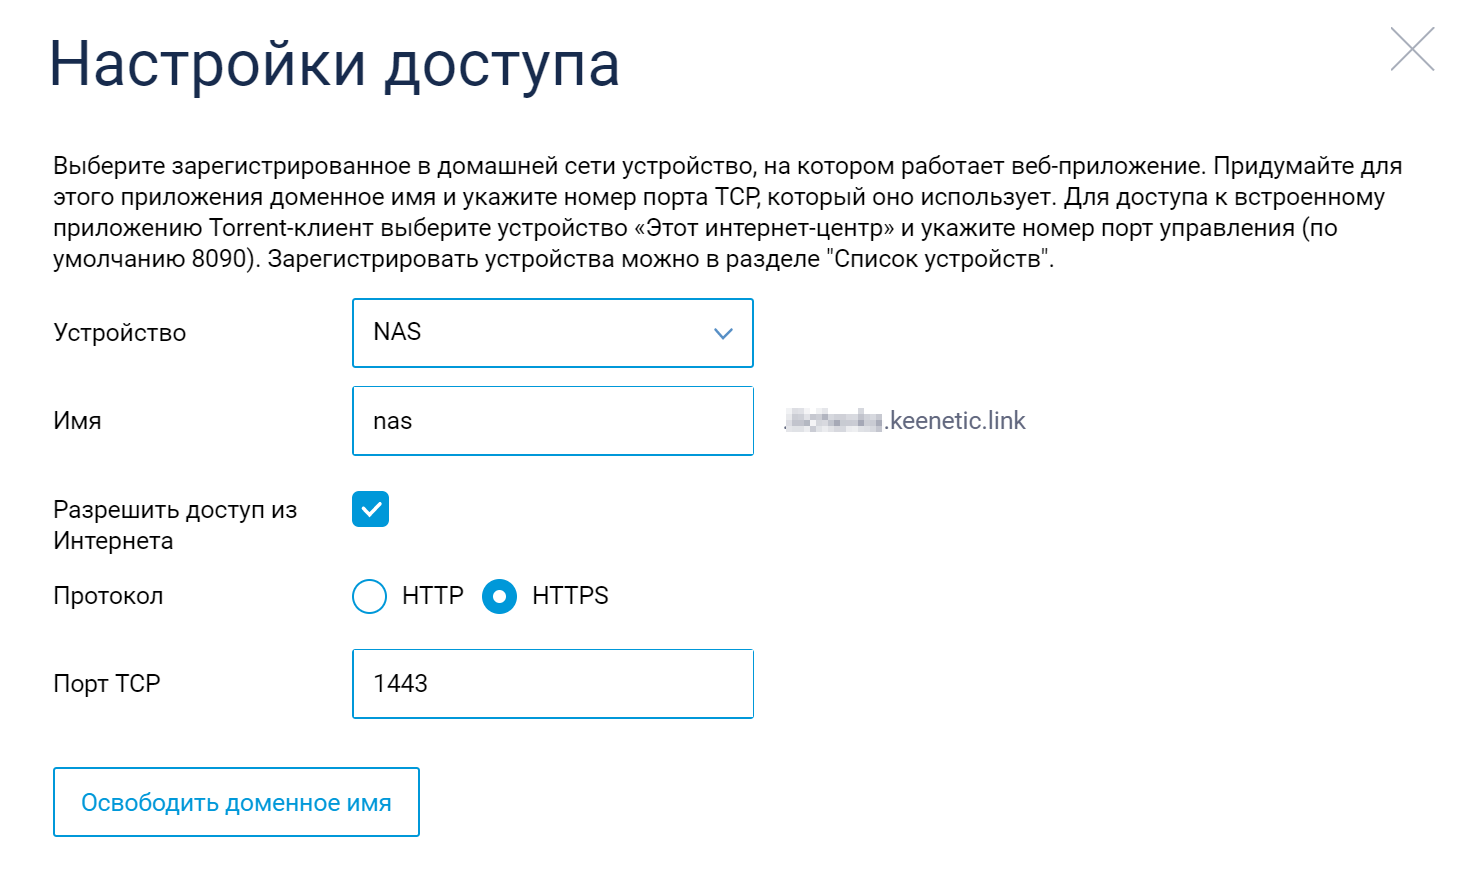Image resolution: width=1467 pixels, height=890 pixels.
Task: Click the checked access permission checkbox
Action: click(370, 510)
